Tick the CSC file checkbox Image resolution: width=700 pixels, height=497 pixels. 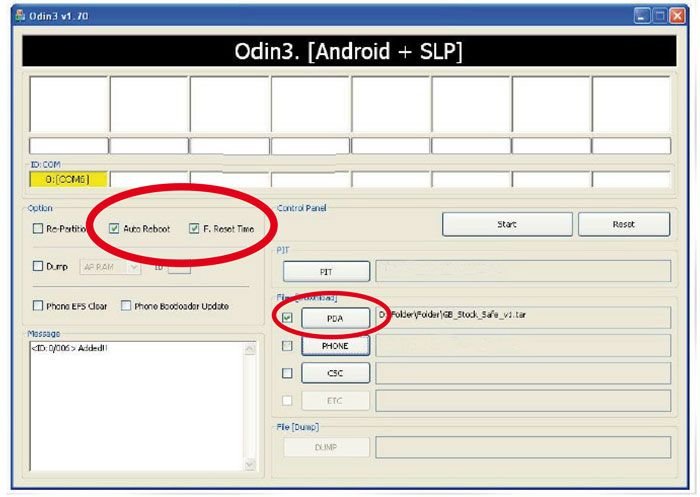tap(288, 373)
